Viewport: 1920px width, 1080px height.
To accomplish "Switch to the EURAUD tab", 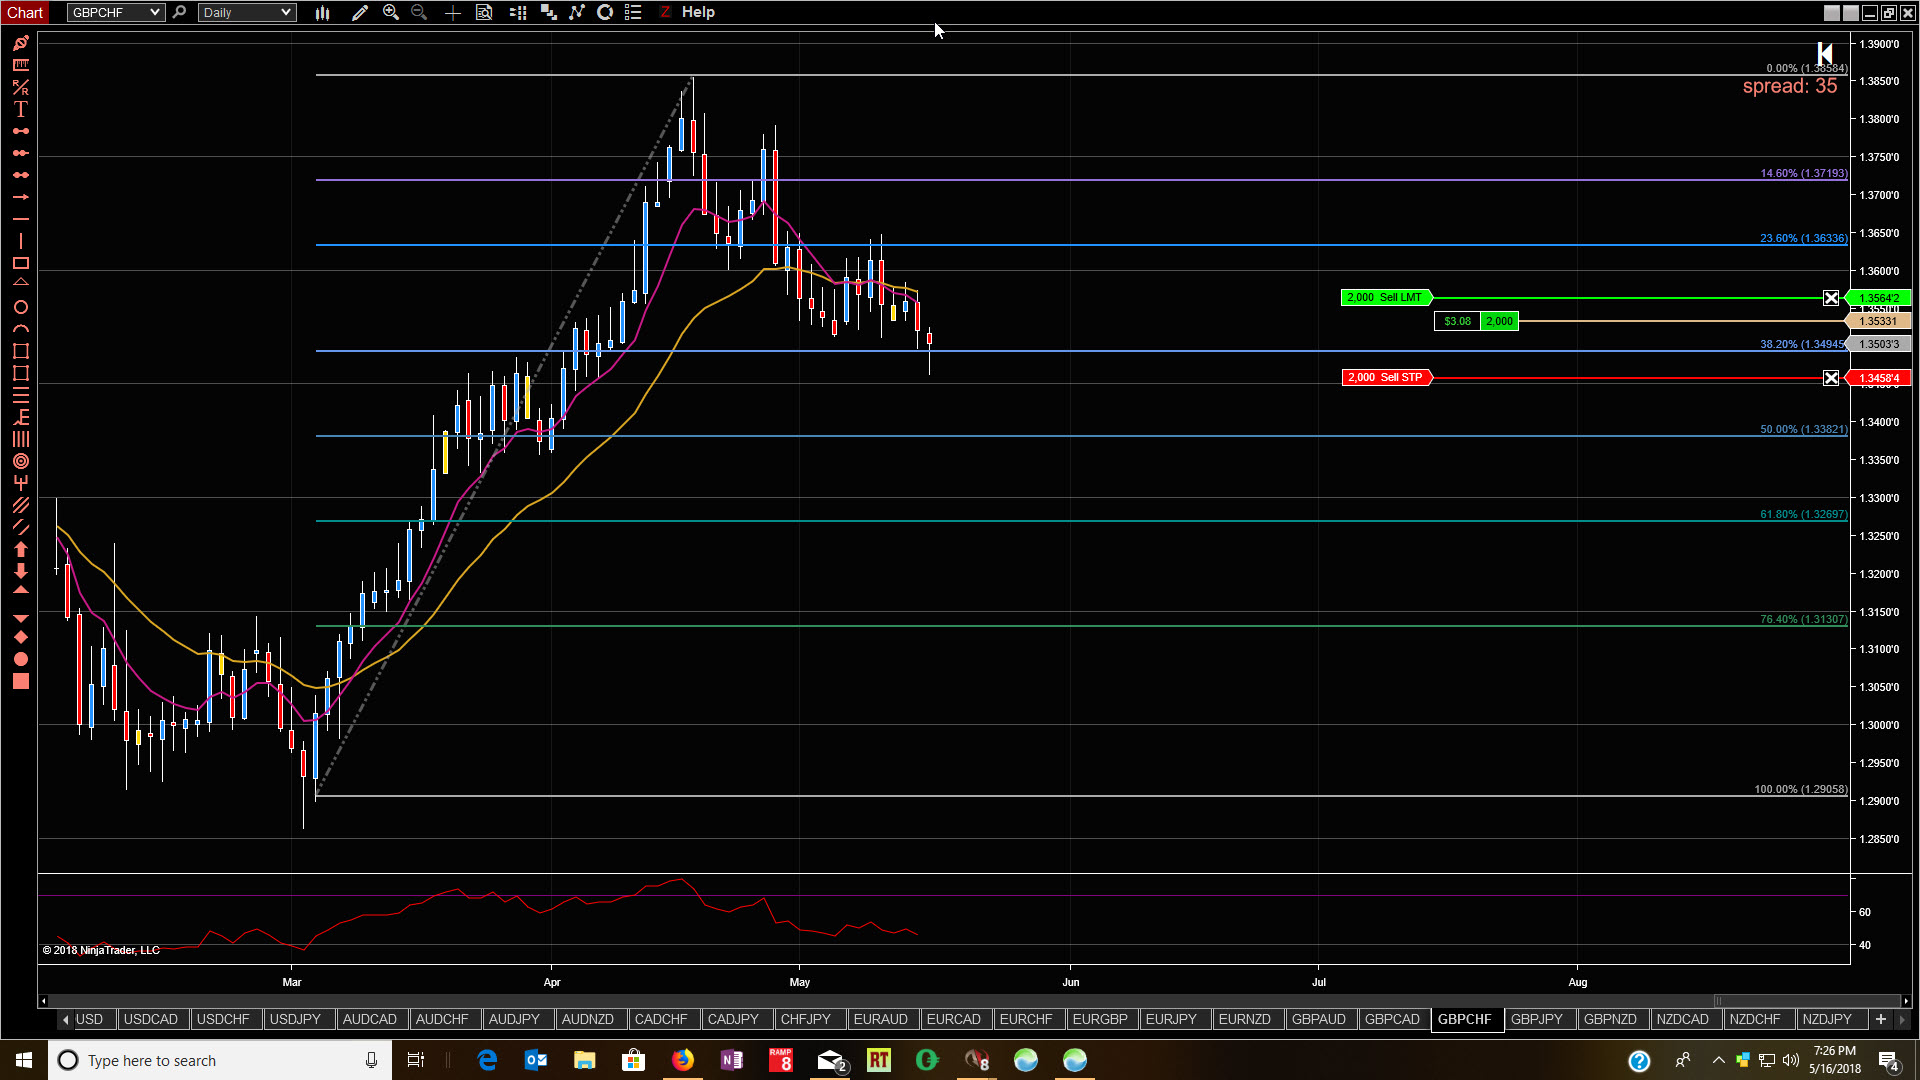I will 880,1019.
